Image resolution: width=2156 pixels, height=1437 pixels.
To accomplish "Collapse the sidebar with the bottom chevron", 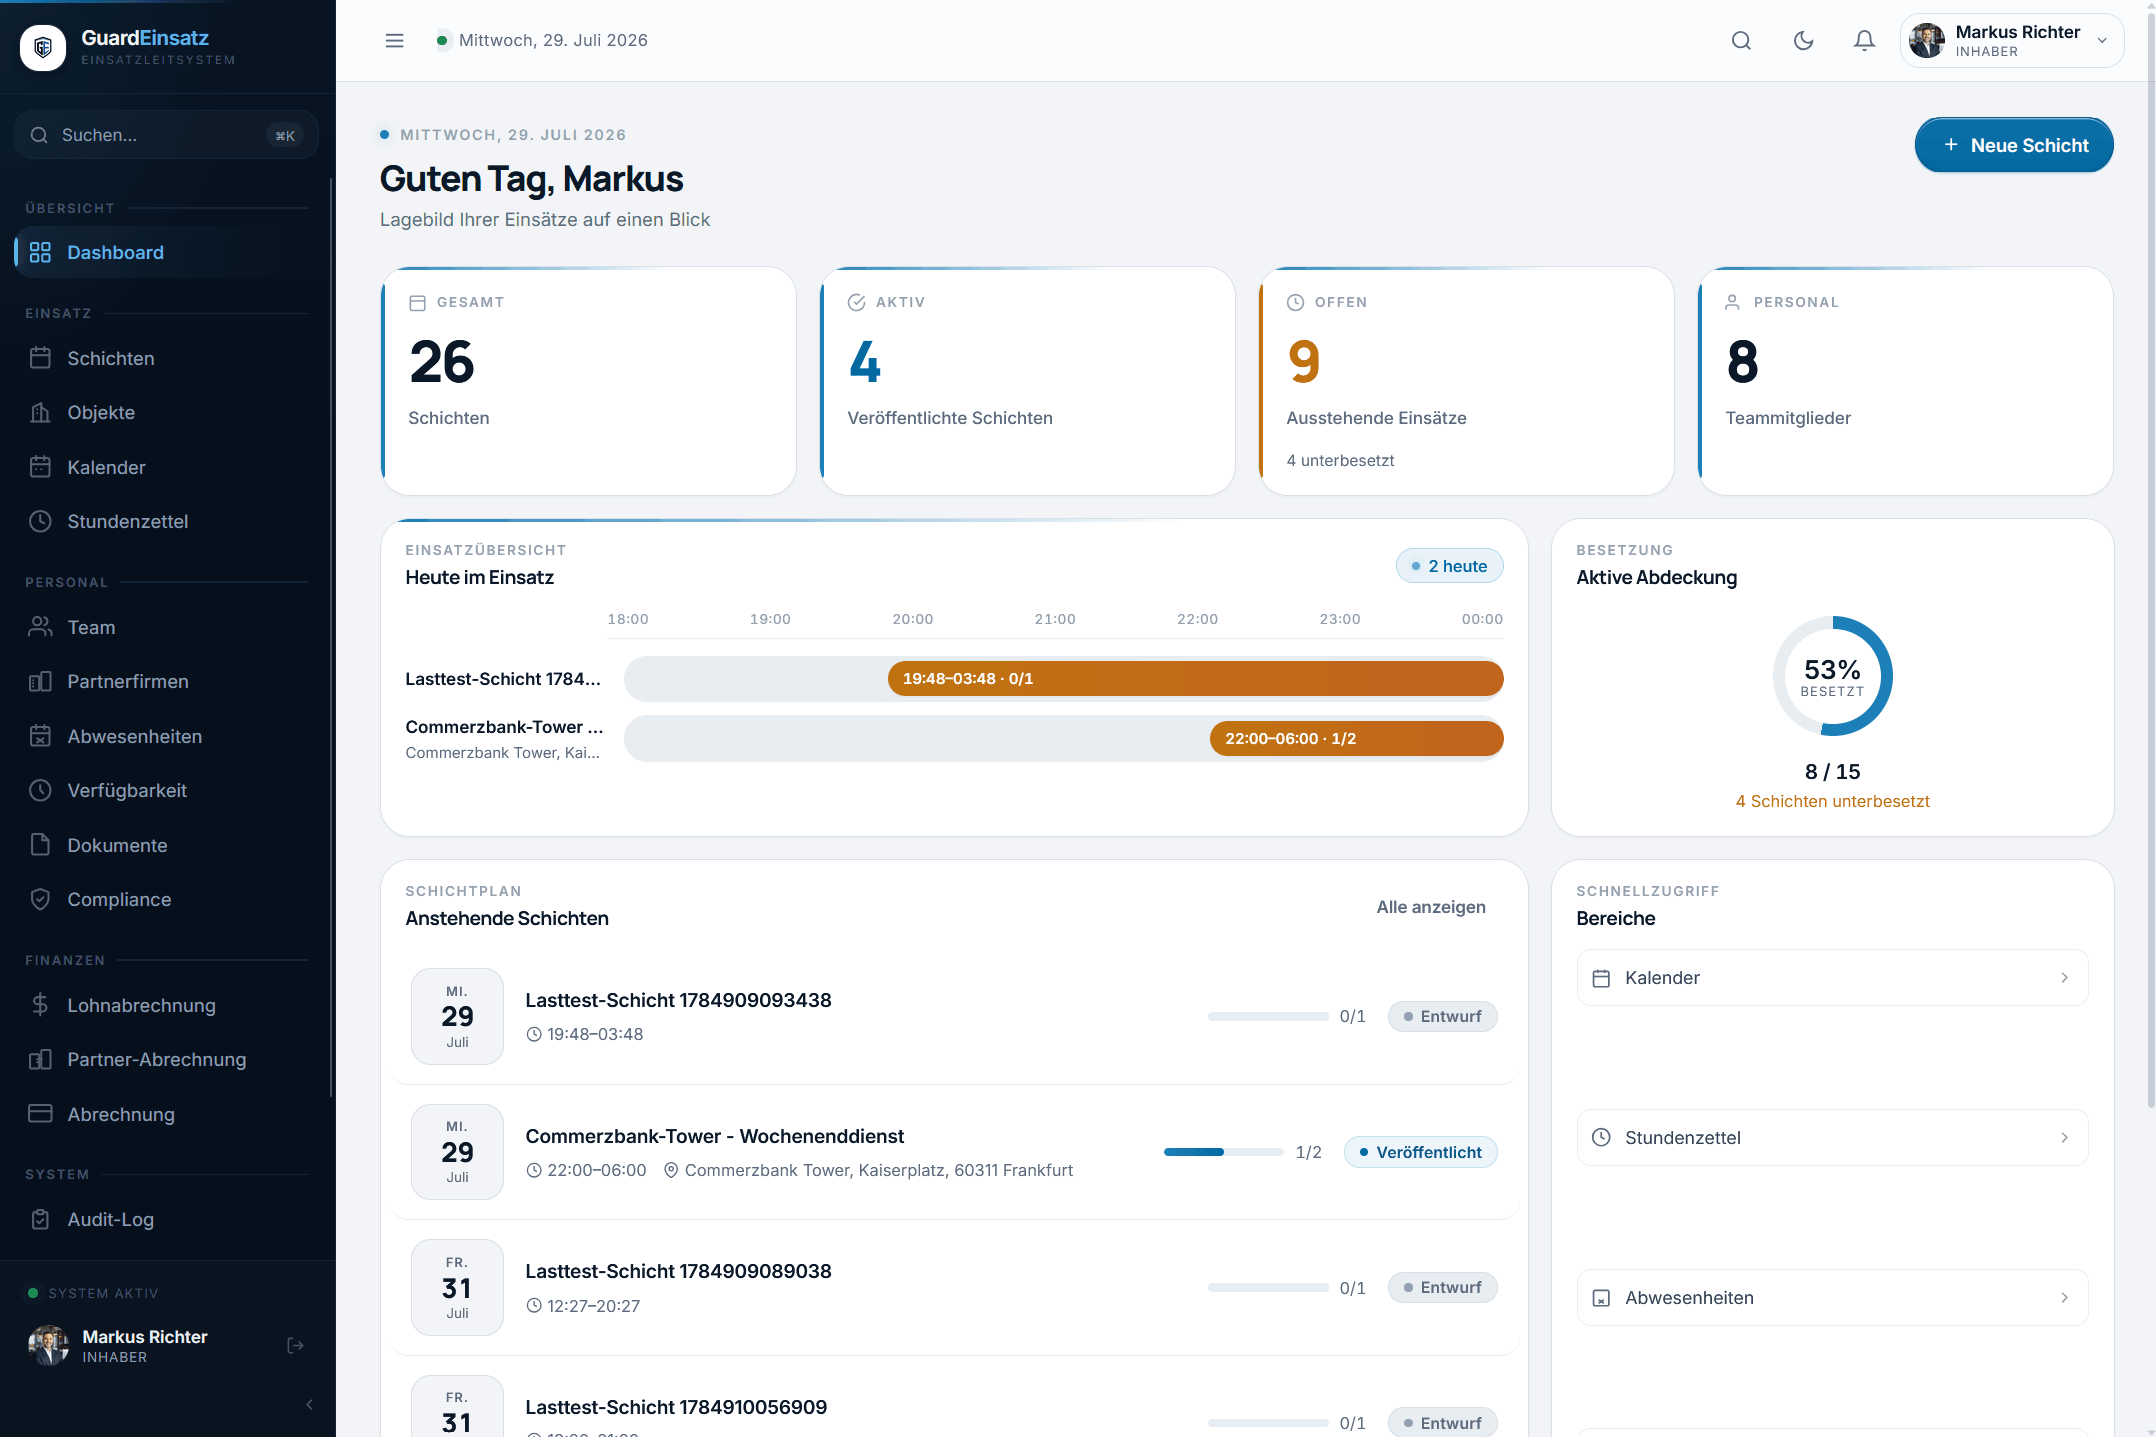I will click(309, 1405).
